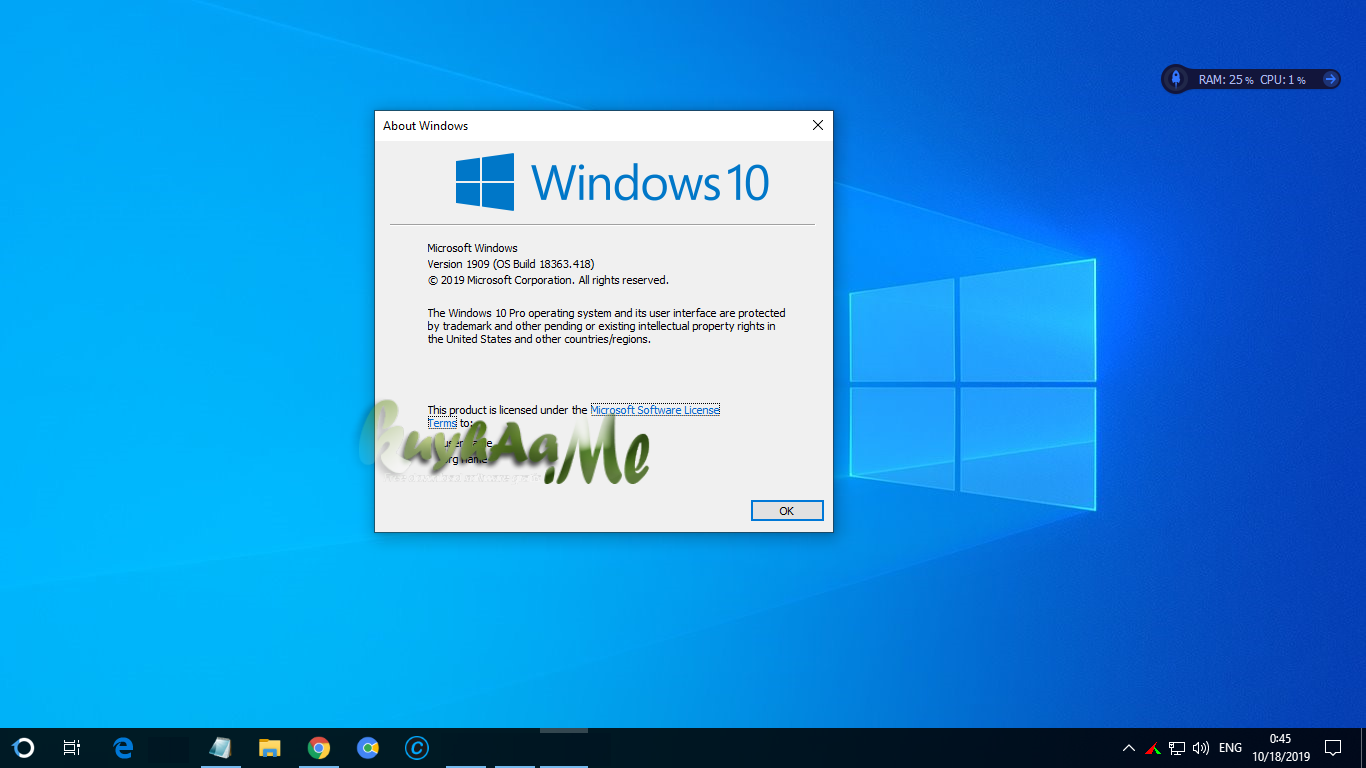This screenshot has width=1366, height=768.
Task: Open Microsoft Edge from the taskbar
Action: 122,747
